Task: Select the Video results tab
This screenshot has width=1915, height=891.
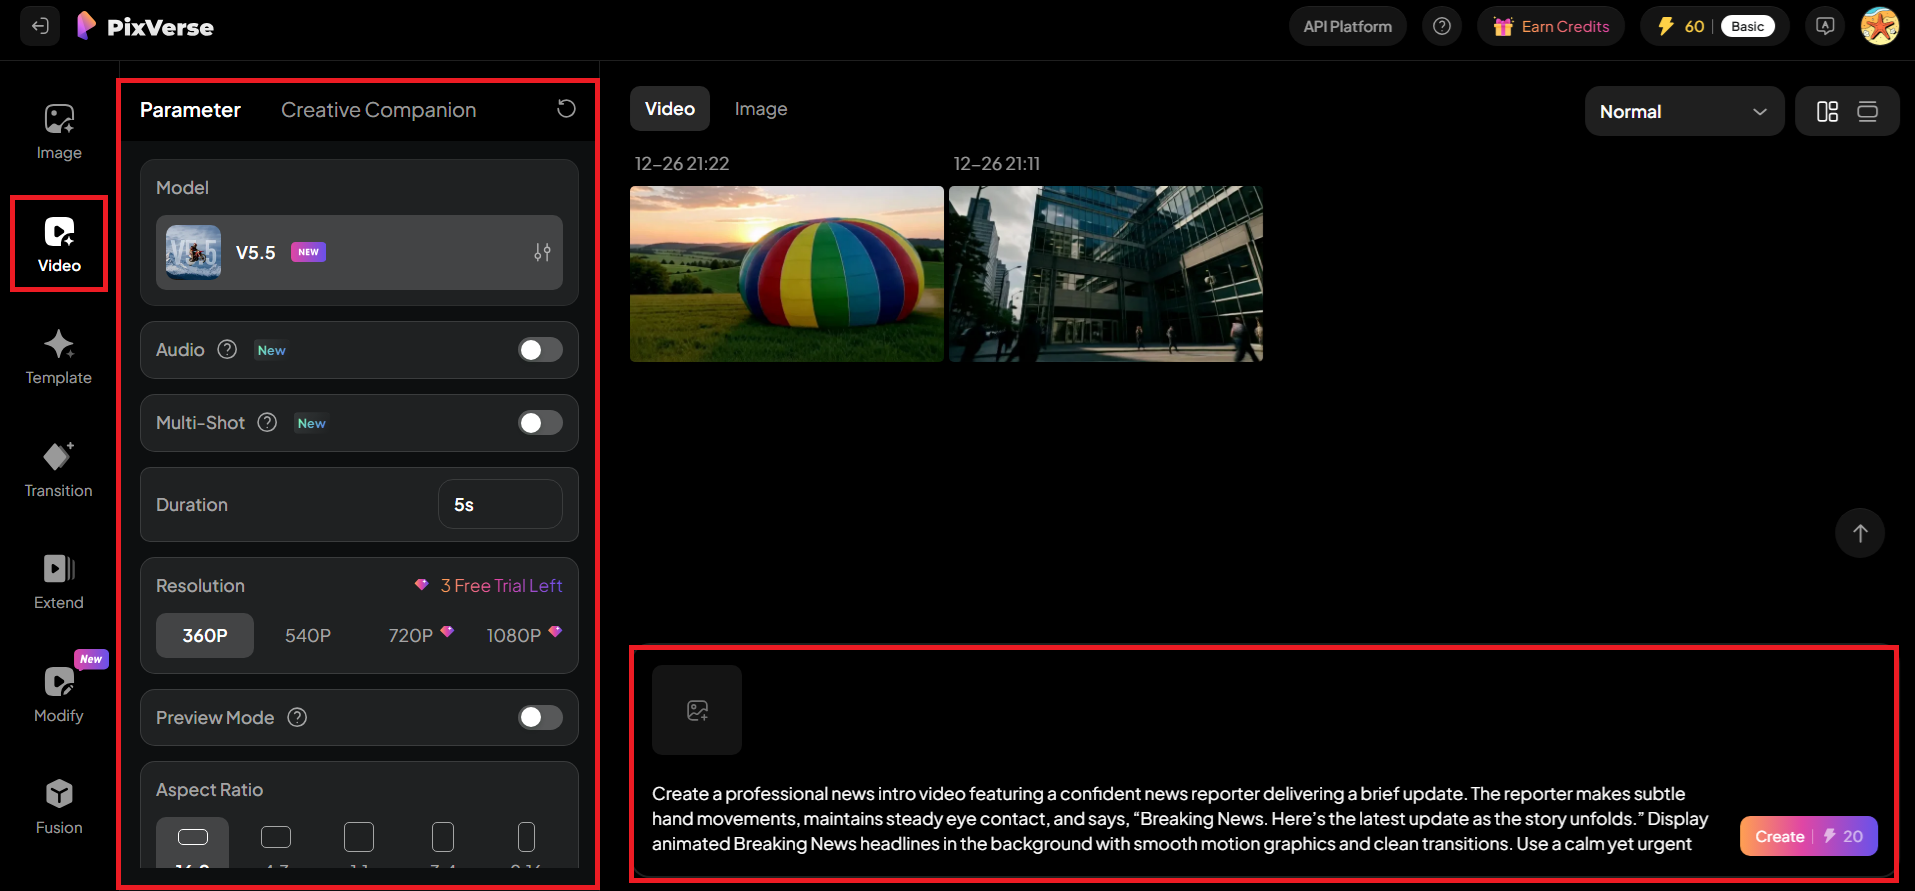Action: pyautogui.click(x=670, y=108)
